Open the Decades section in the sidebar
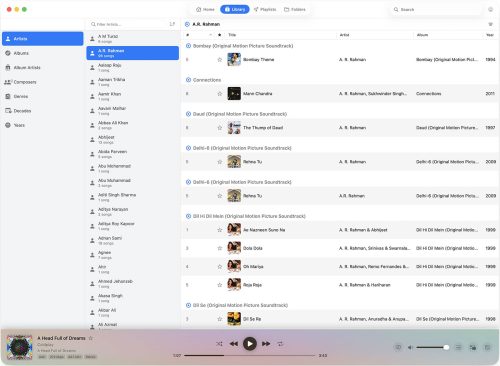The image size is (500, 366). pos(42,111)
